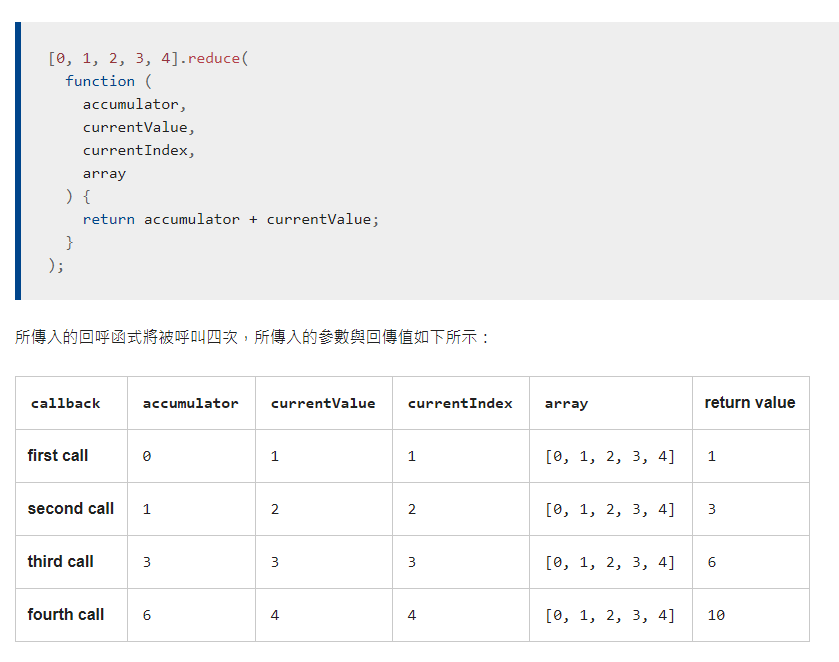Click the 'return value' column header
The width and height of the screenshot is (839, 662).
[x=750, y=403]
